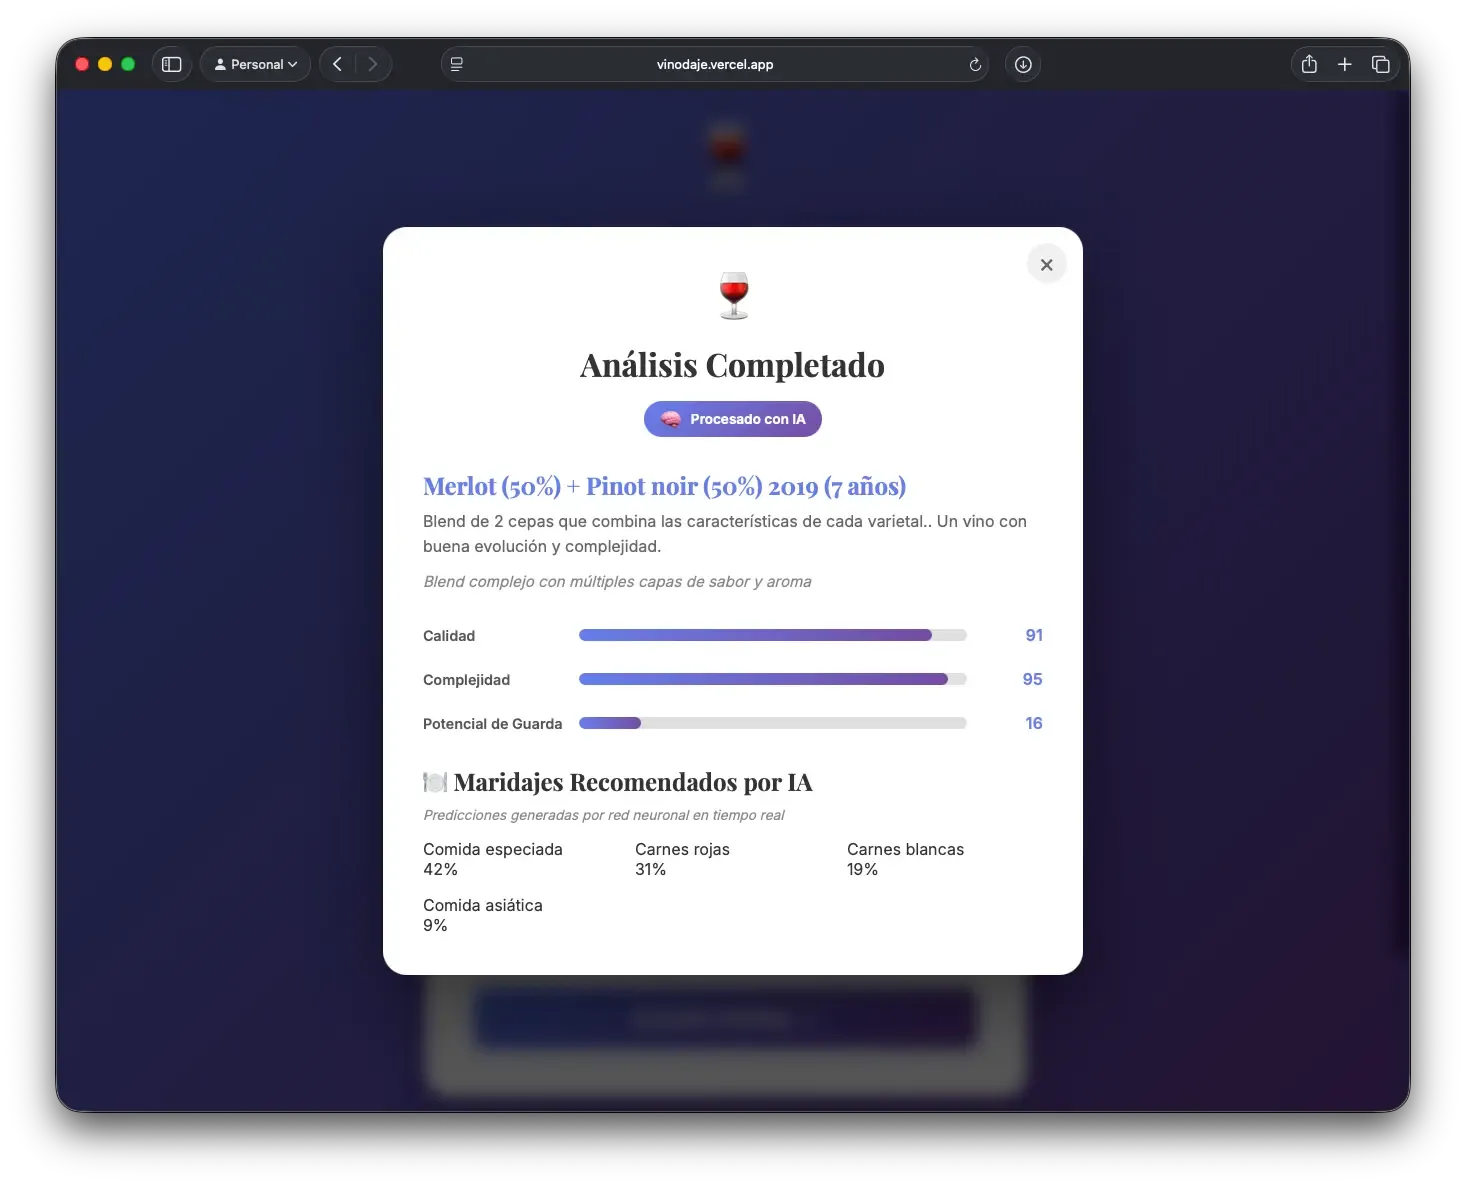This screenshot has width=1466, height=1186.
Task: Click the wine glass emoji icon
Action: coord(733,295)
